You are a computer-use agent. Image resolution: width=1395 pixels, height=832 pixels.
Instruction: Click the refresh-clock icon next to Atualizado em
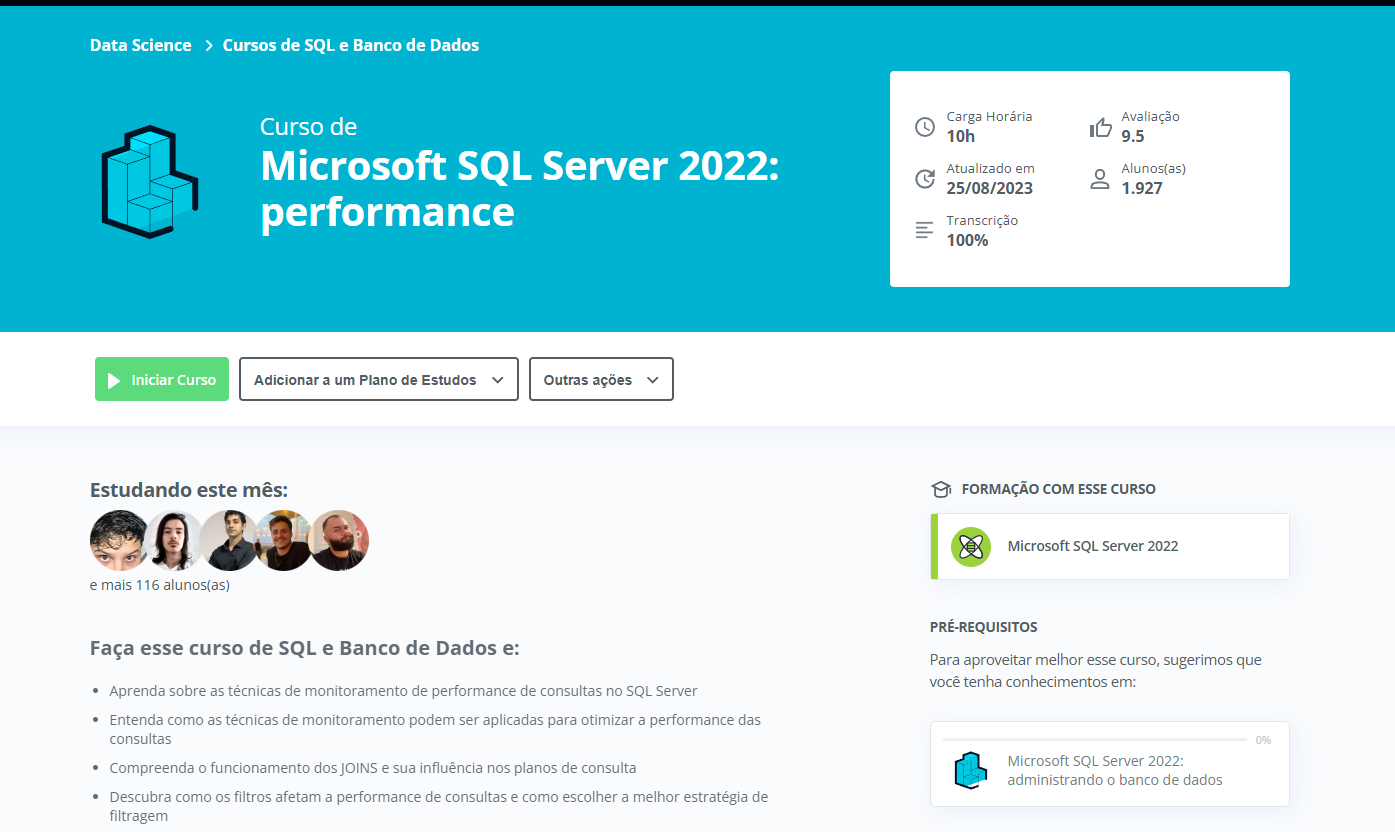coord(925,179)
